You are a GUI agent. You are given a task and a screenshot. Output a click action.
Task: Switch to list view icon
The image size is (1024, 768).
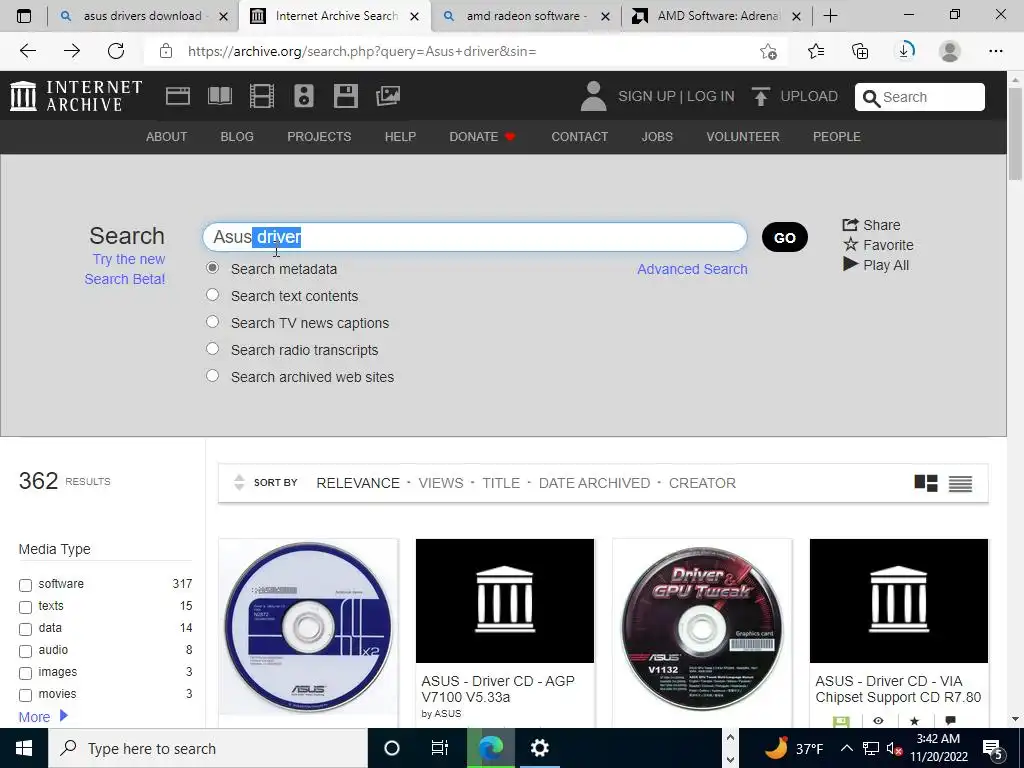(960, 483)
